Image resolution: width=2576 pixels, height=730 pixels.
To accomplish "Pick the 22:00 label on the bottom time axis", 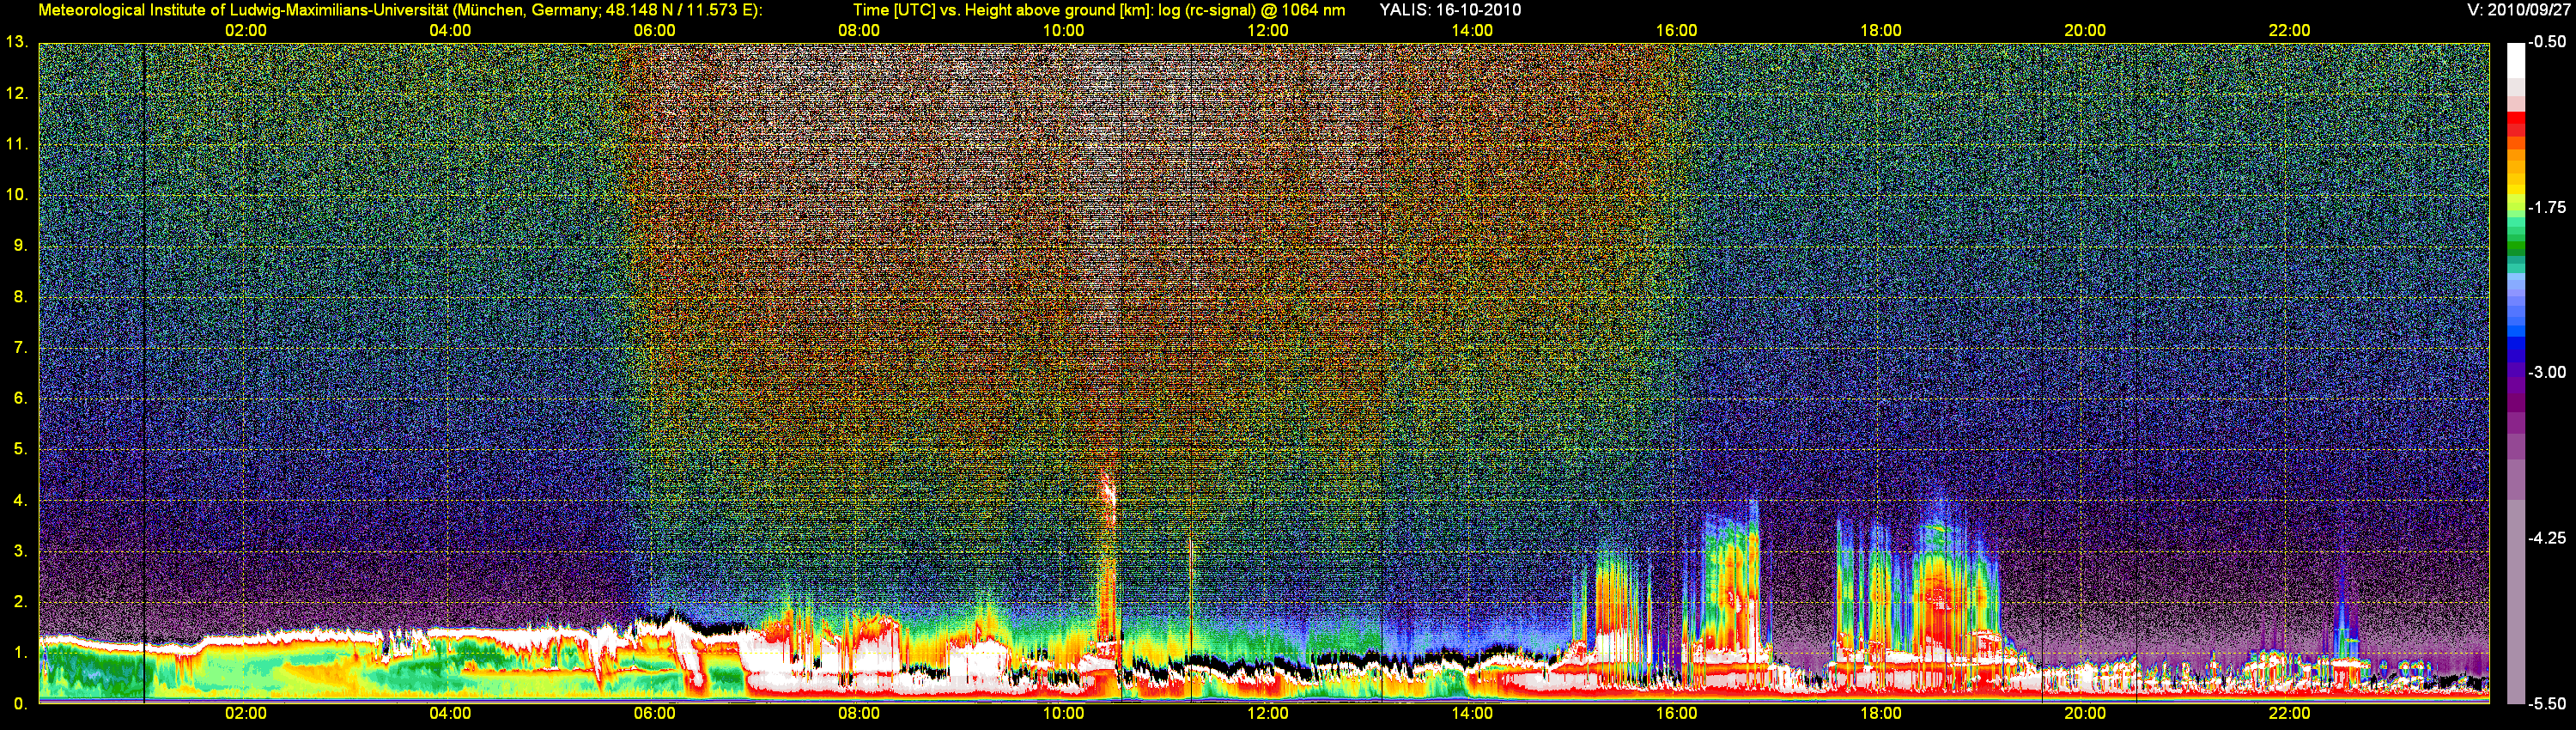I will coord(2289,713).
